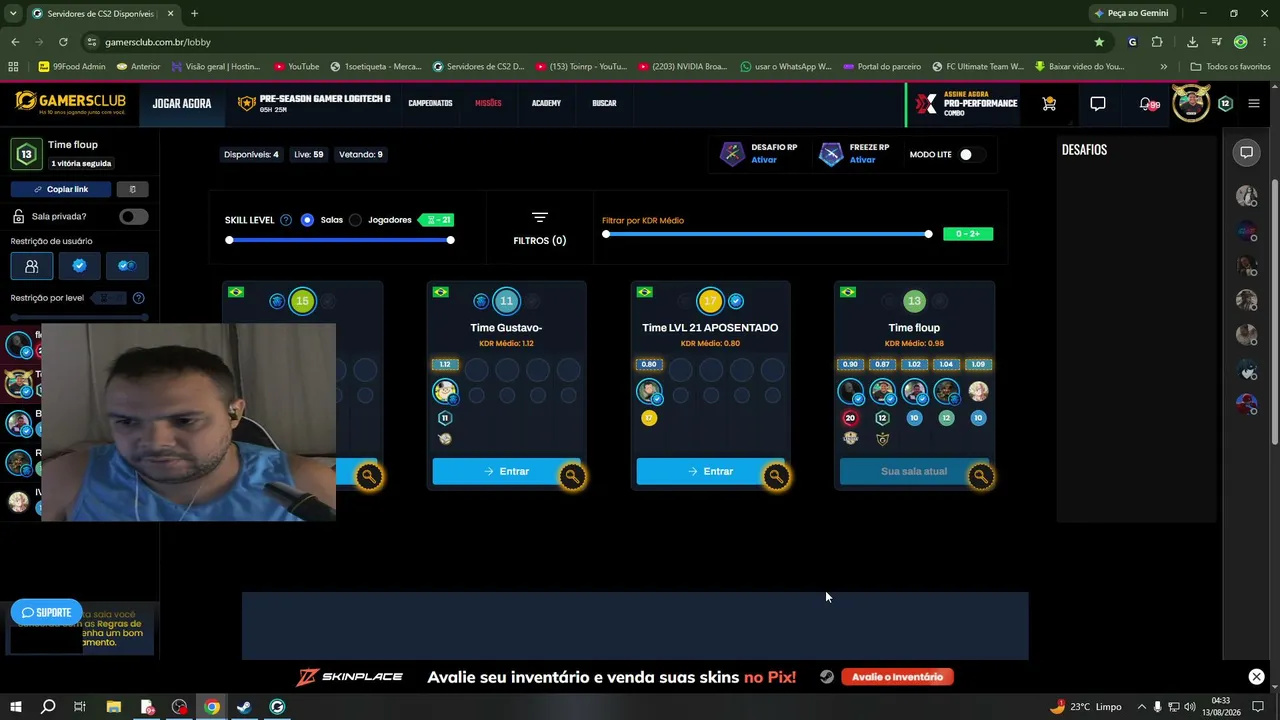This screenshot has width=1280, height=720.
Task: Open the chat bubble in right sidebar
Action: click(x=1246, y=152)
